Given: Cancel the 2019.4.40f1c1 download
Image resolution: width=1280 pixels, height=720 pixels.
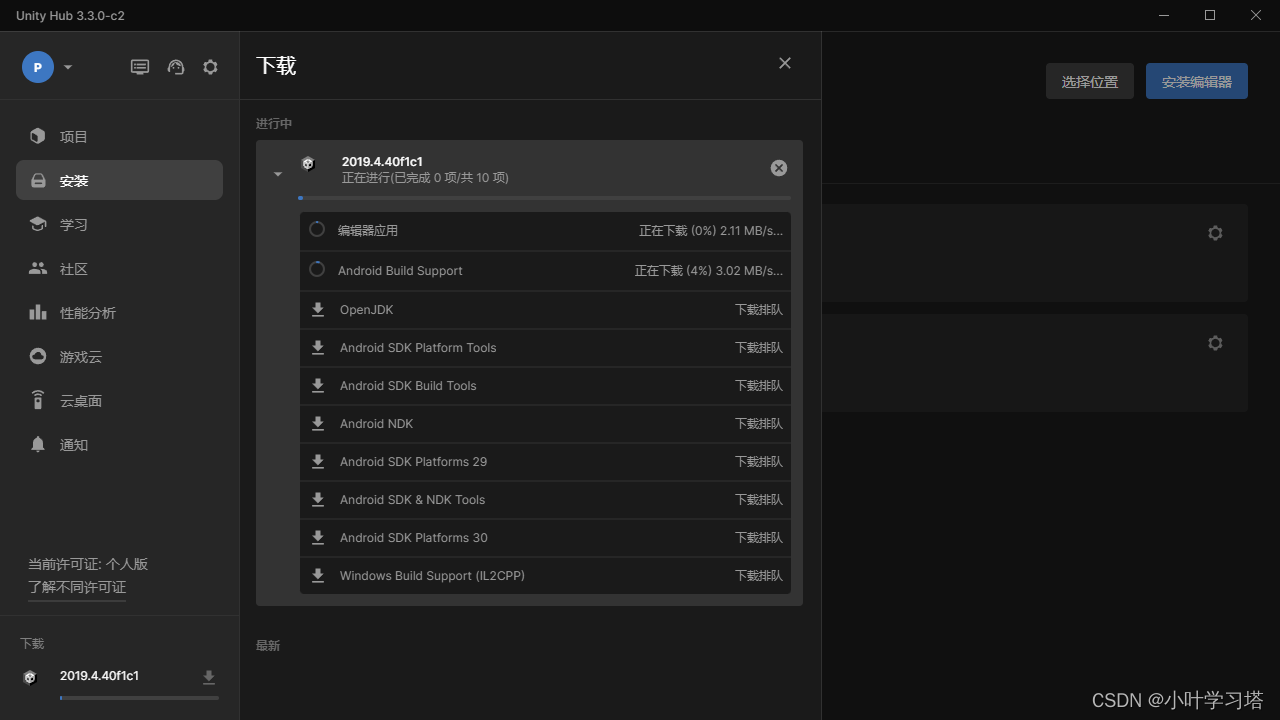Looking at the screenshot, I should click(x=779, y=168).
